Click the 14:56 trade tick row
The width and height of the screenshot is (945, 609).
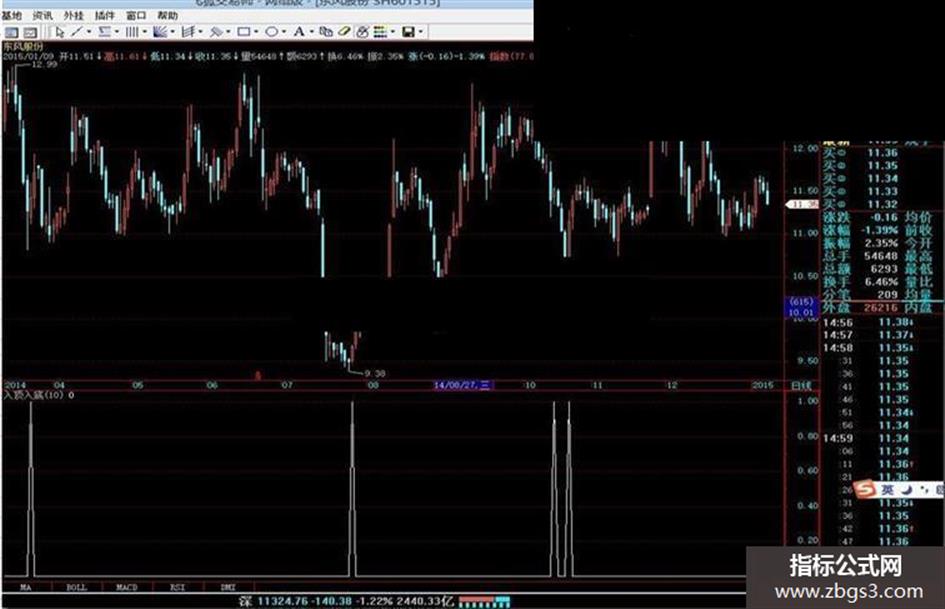(869, 323)
